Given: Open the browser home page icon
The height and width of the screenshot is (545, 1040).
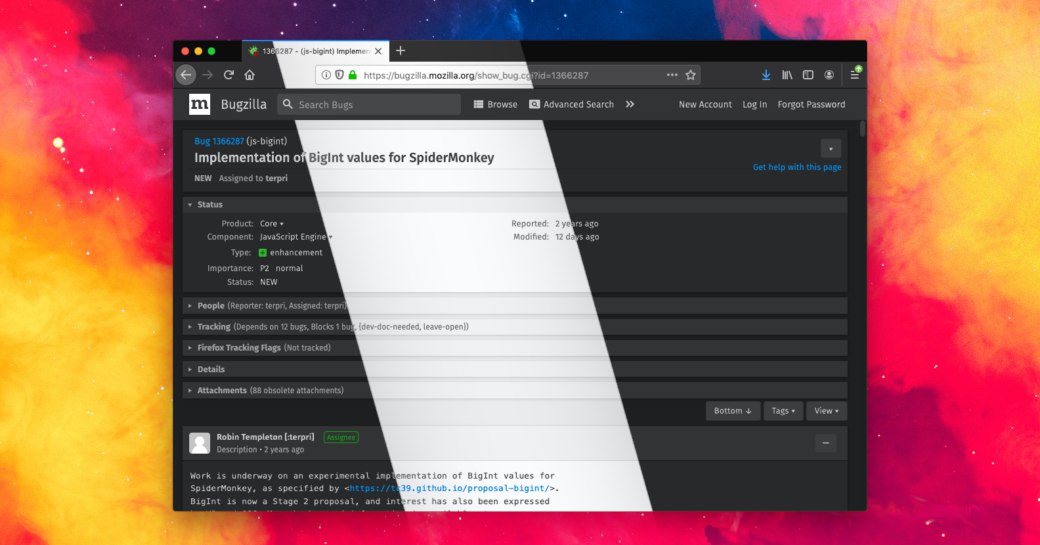Looking at the screenshot, I should [x=249, y=75].
